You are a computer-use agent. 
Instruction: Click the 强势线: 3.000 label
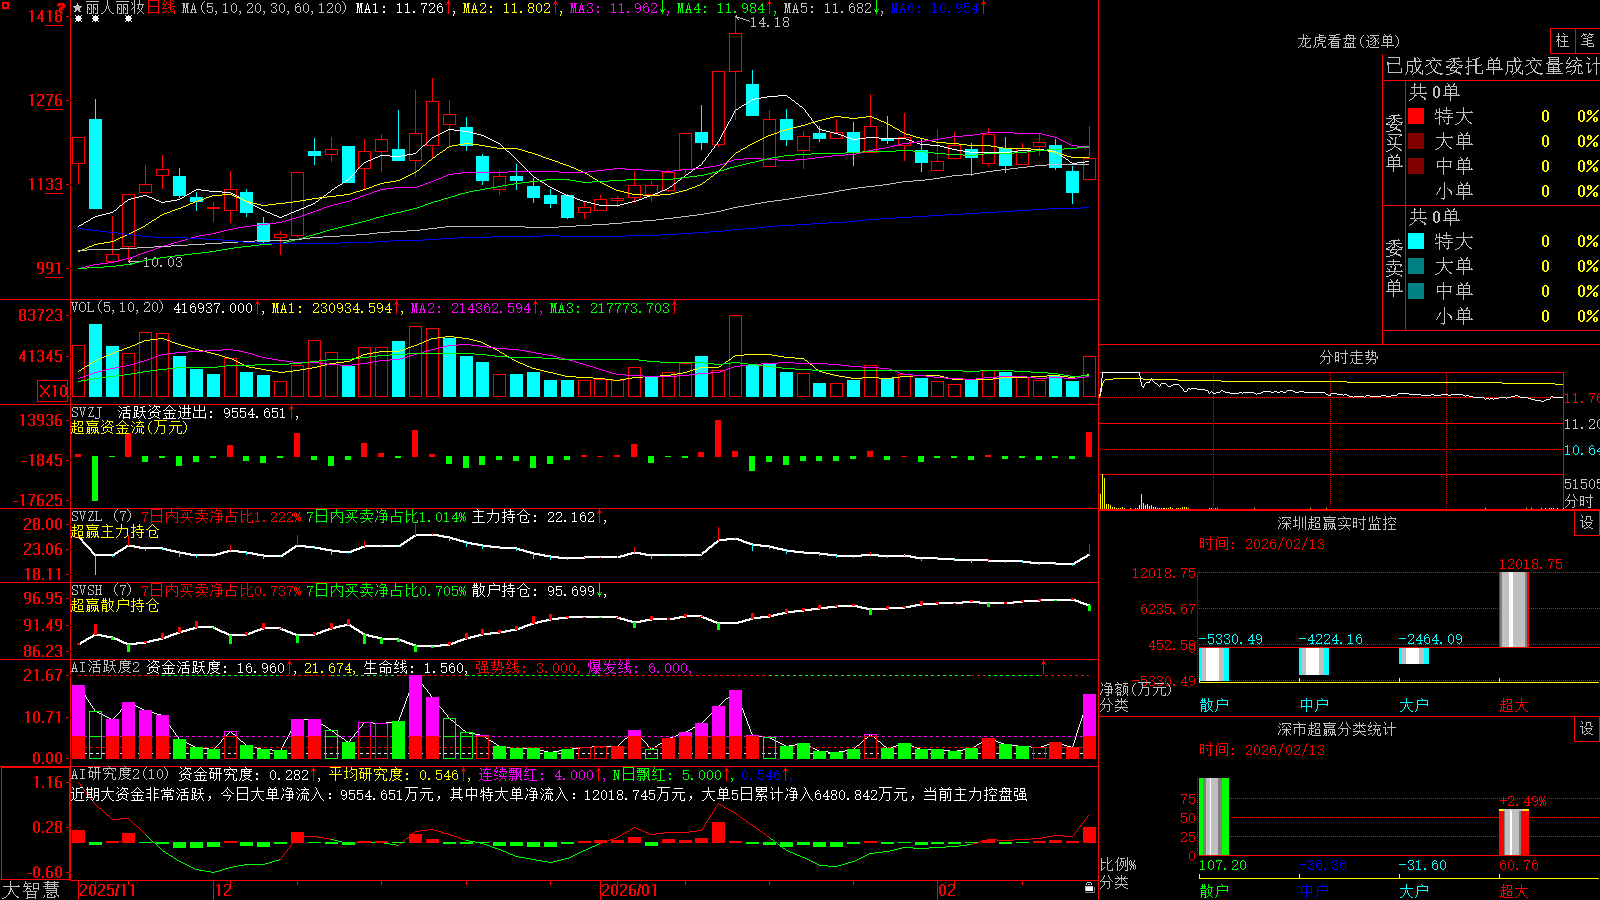tap(526, 668)
